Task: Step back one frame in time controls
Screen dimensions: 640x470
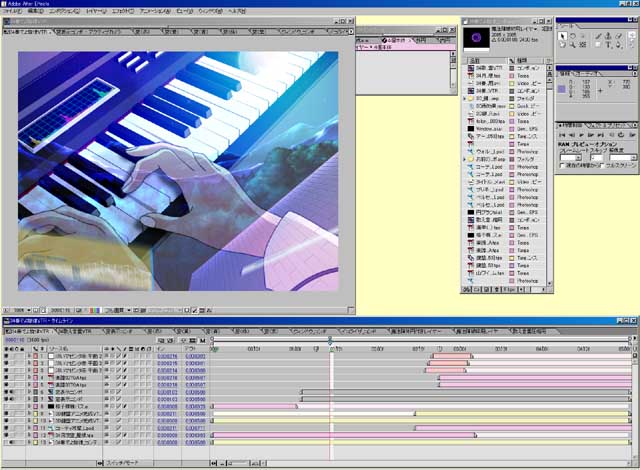Action: tap(572, 135)
